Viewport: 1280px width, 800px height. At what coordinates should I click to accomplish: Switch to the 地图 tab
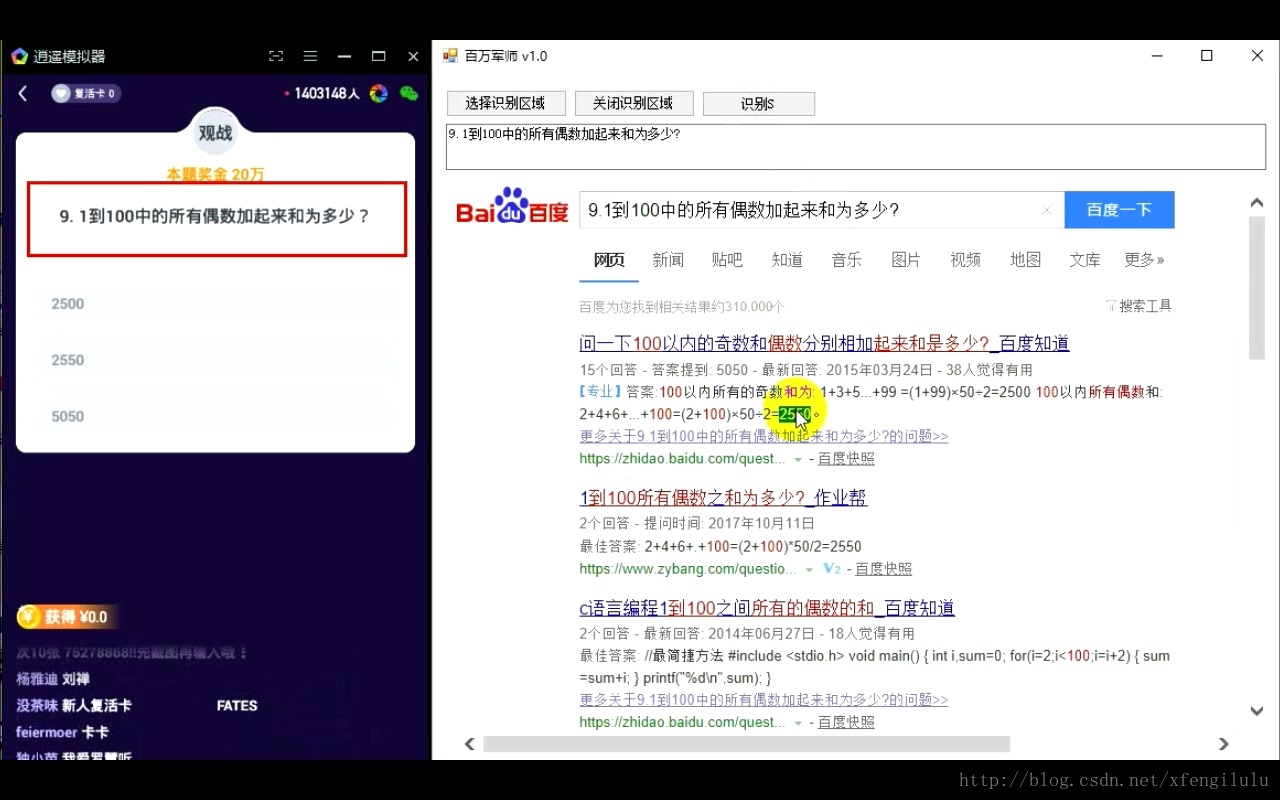click(x=1025, y=260)
